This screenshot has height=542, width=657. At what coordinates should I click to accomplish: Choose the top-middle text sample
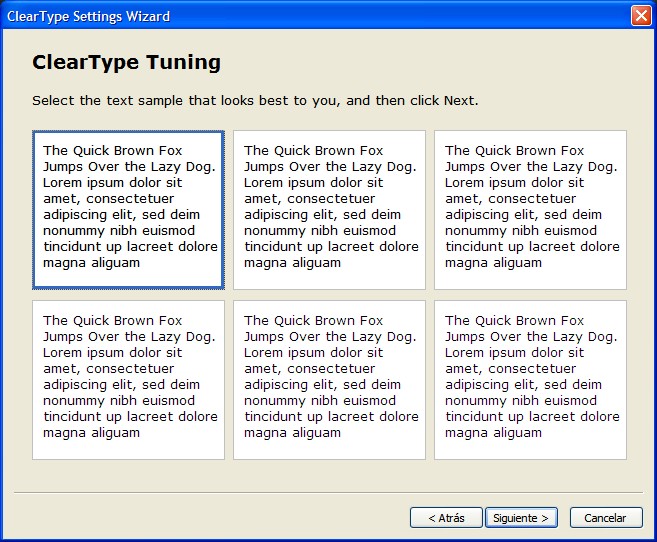pos(329,210)
